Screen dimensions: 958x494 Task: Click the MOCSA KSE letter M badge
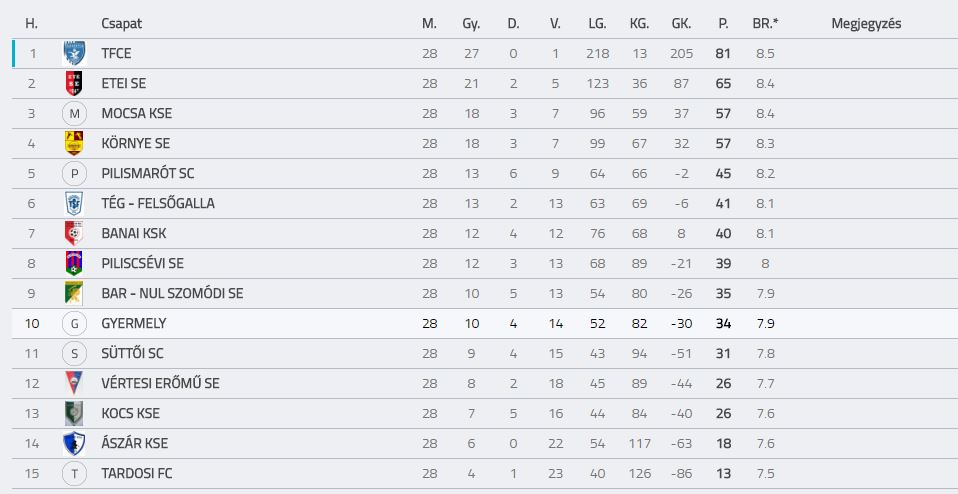[x=75, y=114]
